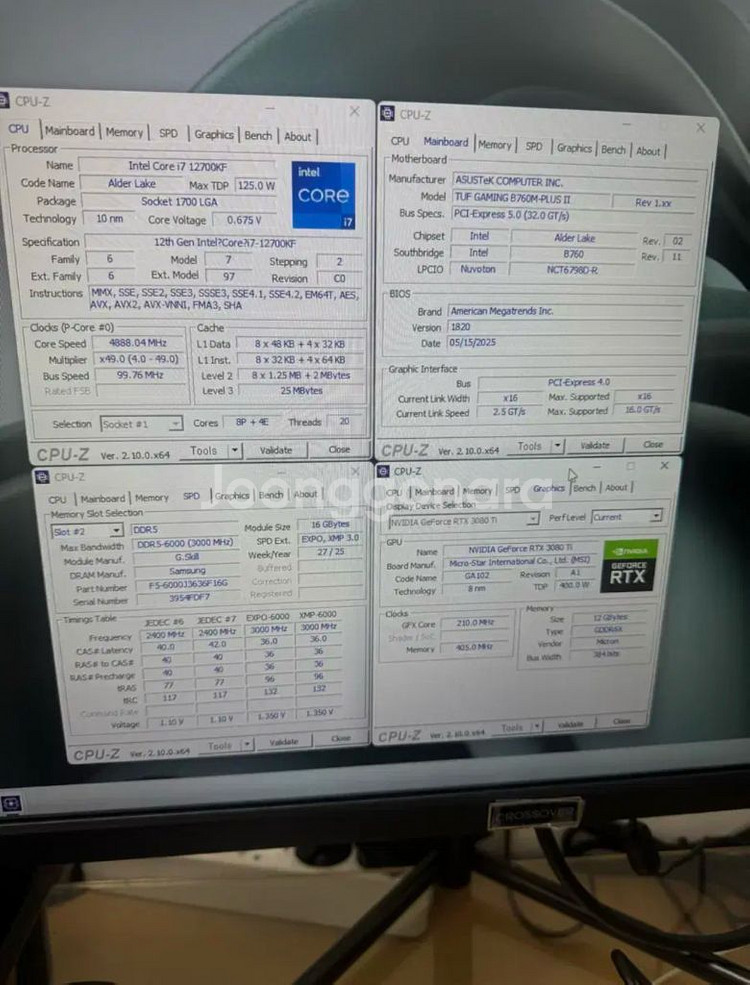Open the SPD tab in the processor window

[x=168, y=133]
